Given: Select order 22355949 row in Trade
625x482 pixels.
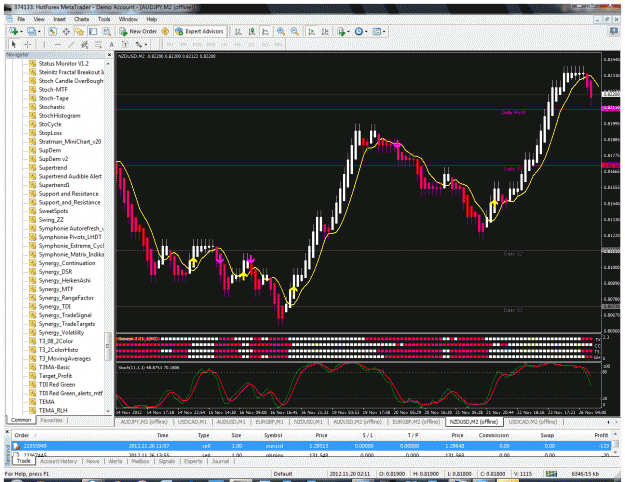Looking at the screenshot, I should pos(313,446).
